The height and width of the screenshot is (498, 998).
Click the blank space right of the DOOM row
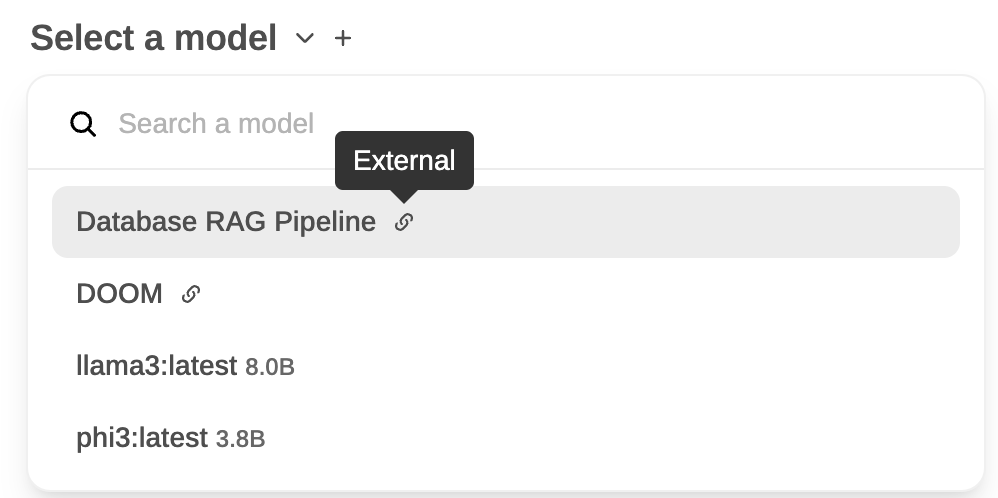(650, 294)
